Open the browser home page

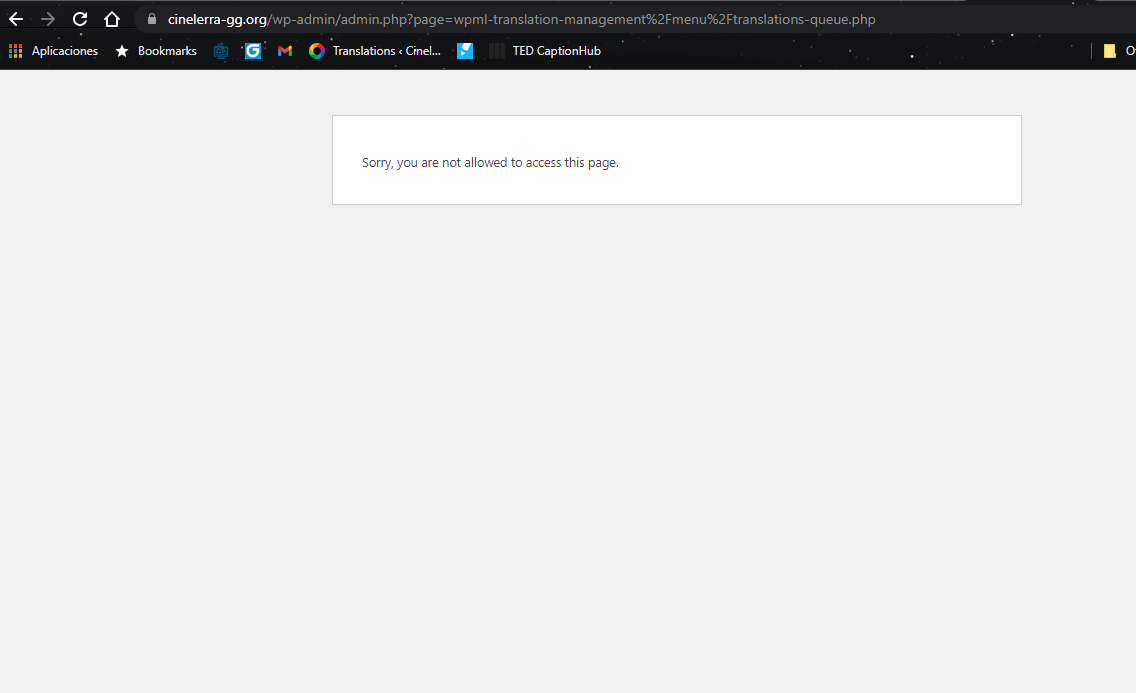pos(112,19)
